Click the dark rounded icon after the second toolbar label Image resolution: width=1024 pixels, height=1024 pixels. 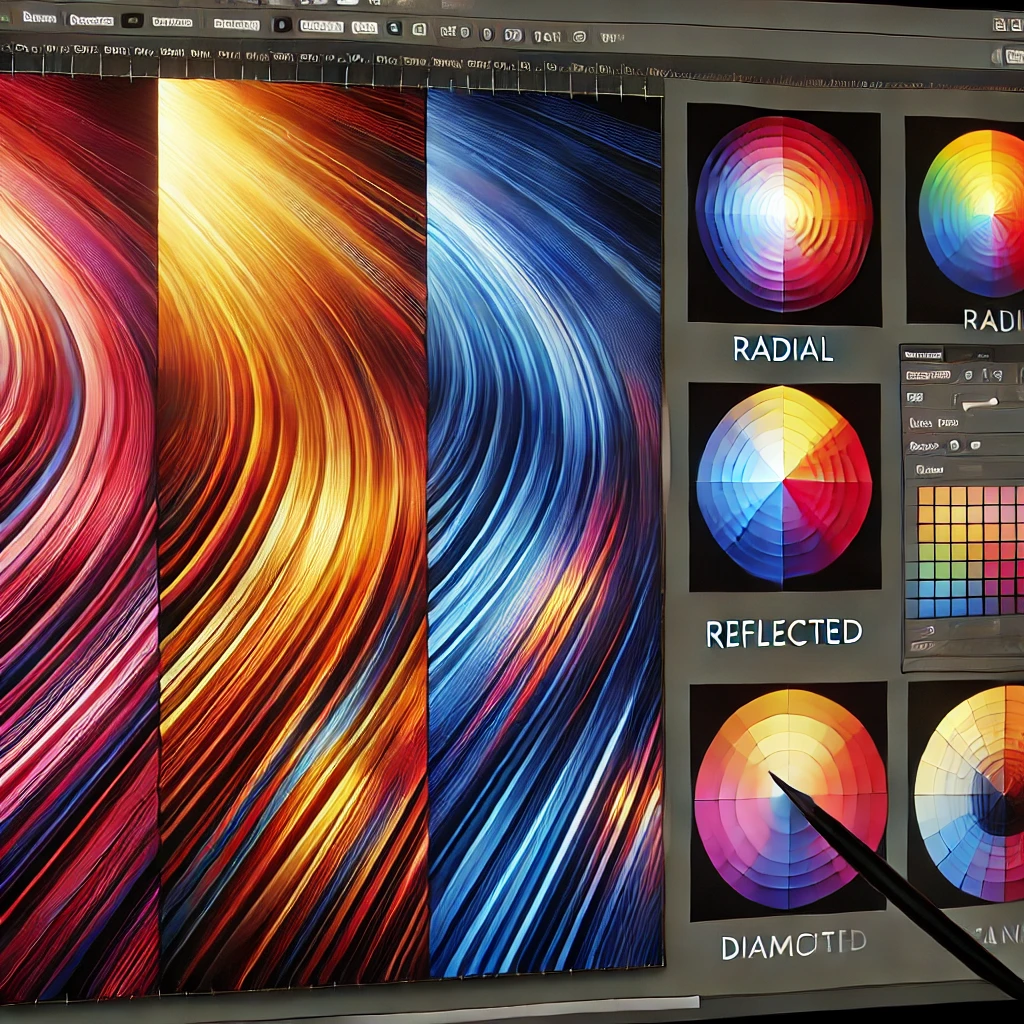pyautogui.click(x=133, y=20)
